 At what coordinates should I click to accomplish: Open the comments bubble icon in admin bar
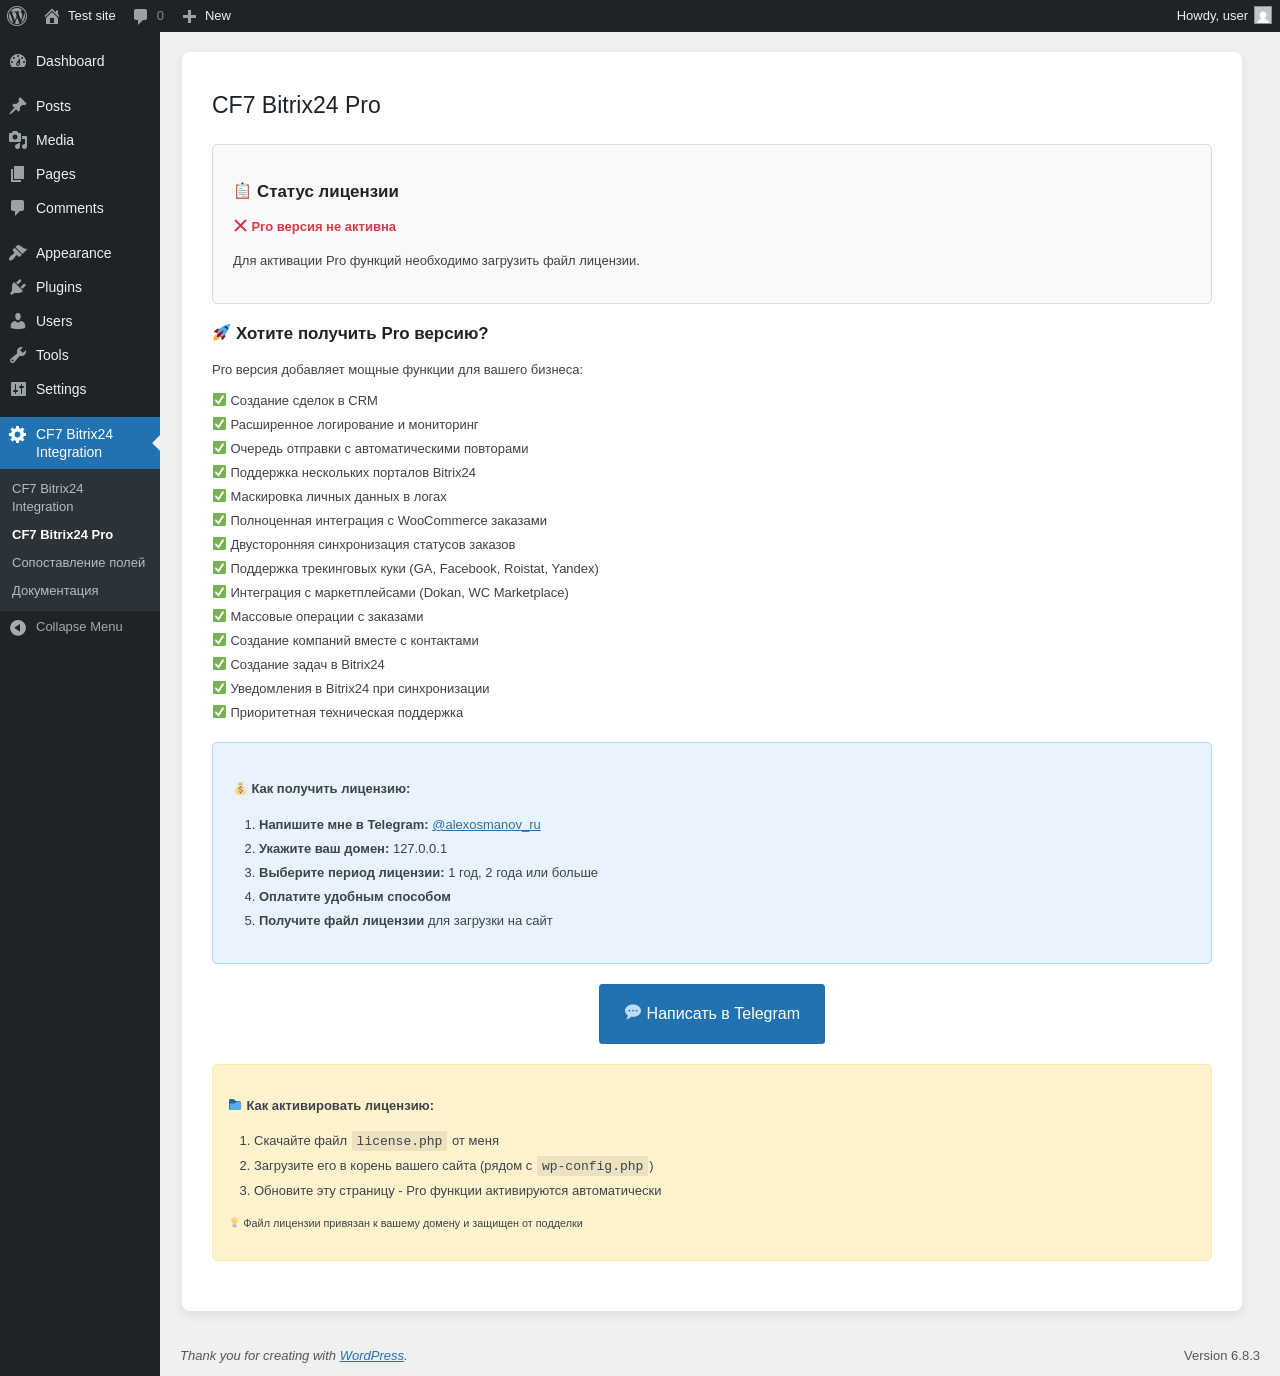[x=141, y=16]
